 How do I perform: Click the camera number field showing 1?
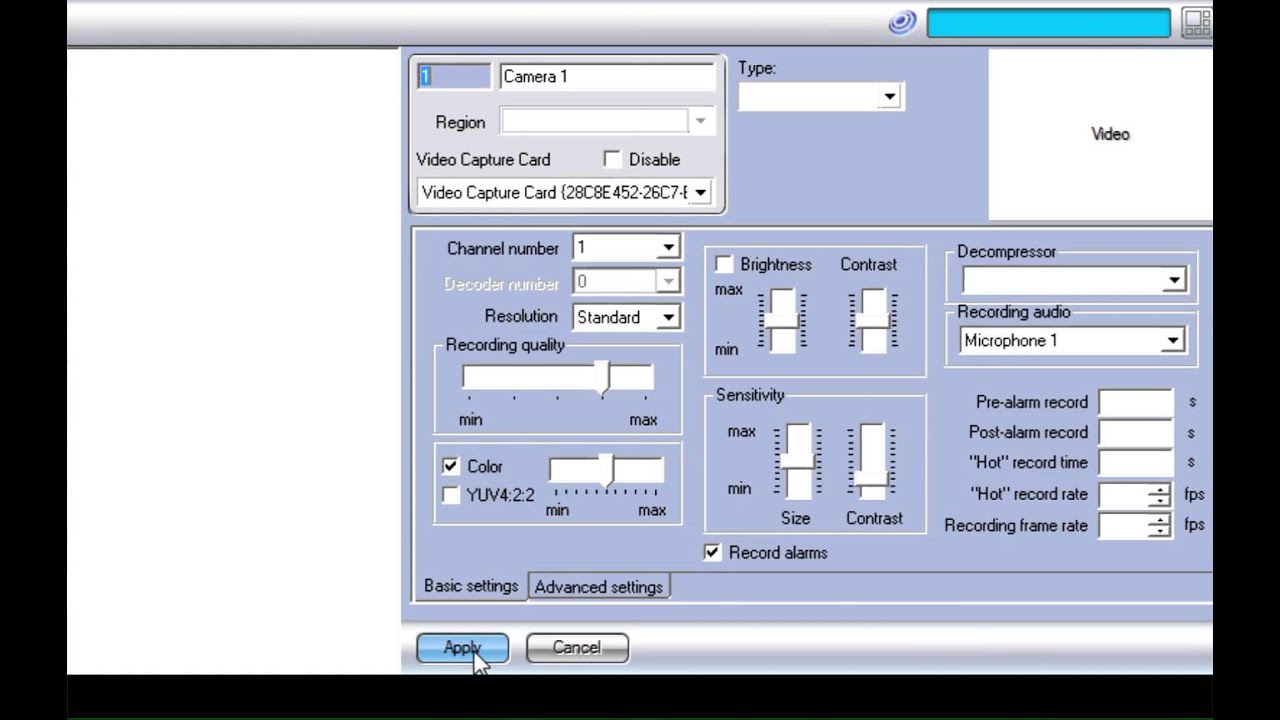tap(455, 77)
